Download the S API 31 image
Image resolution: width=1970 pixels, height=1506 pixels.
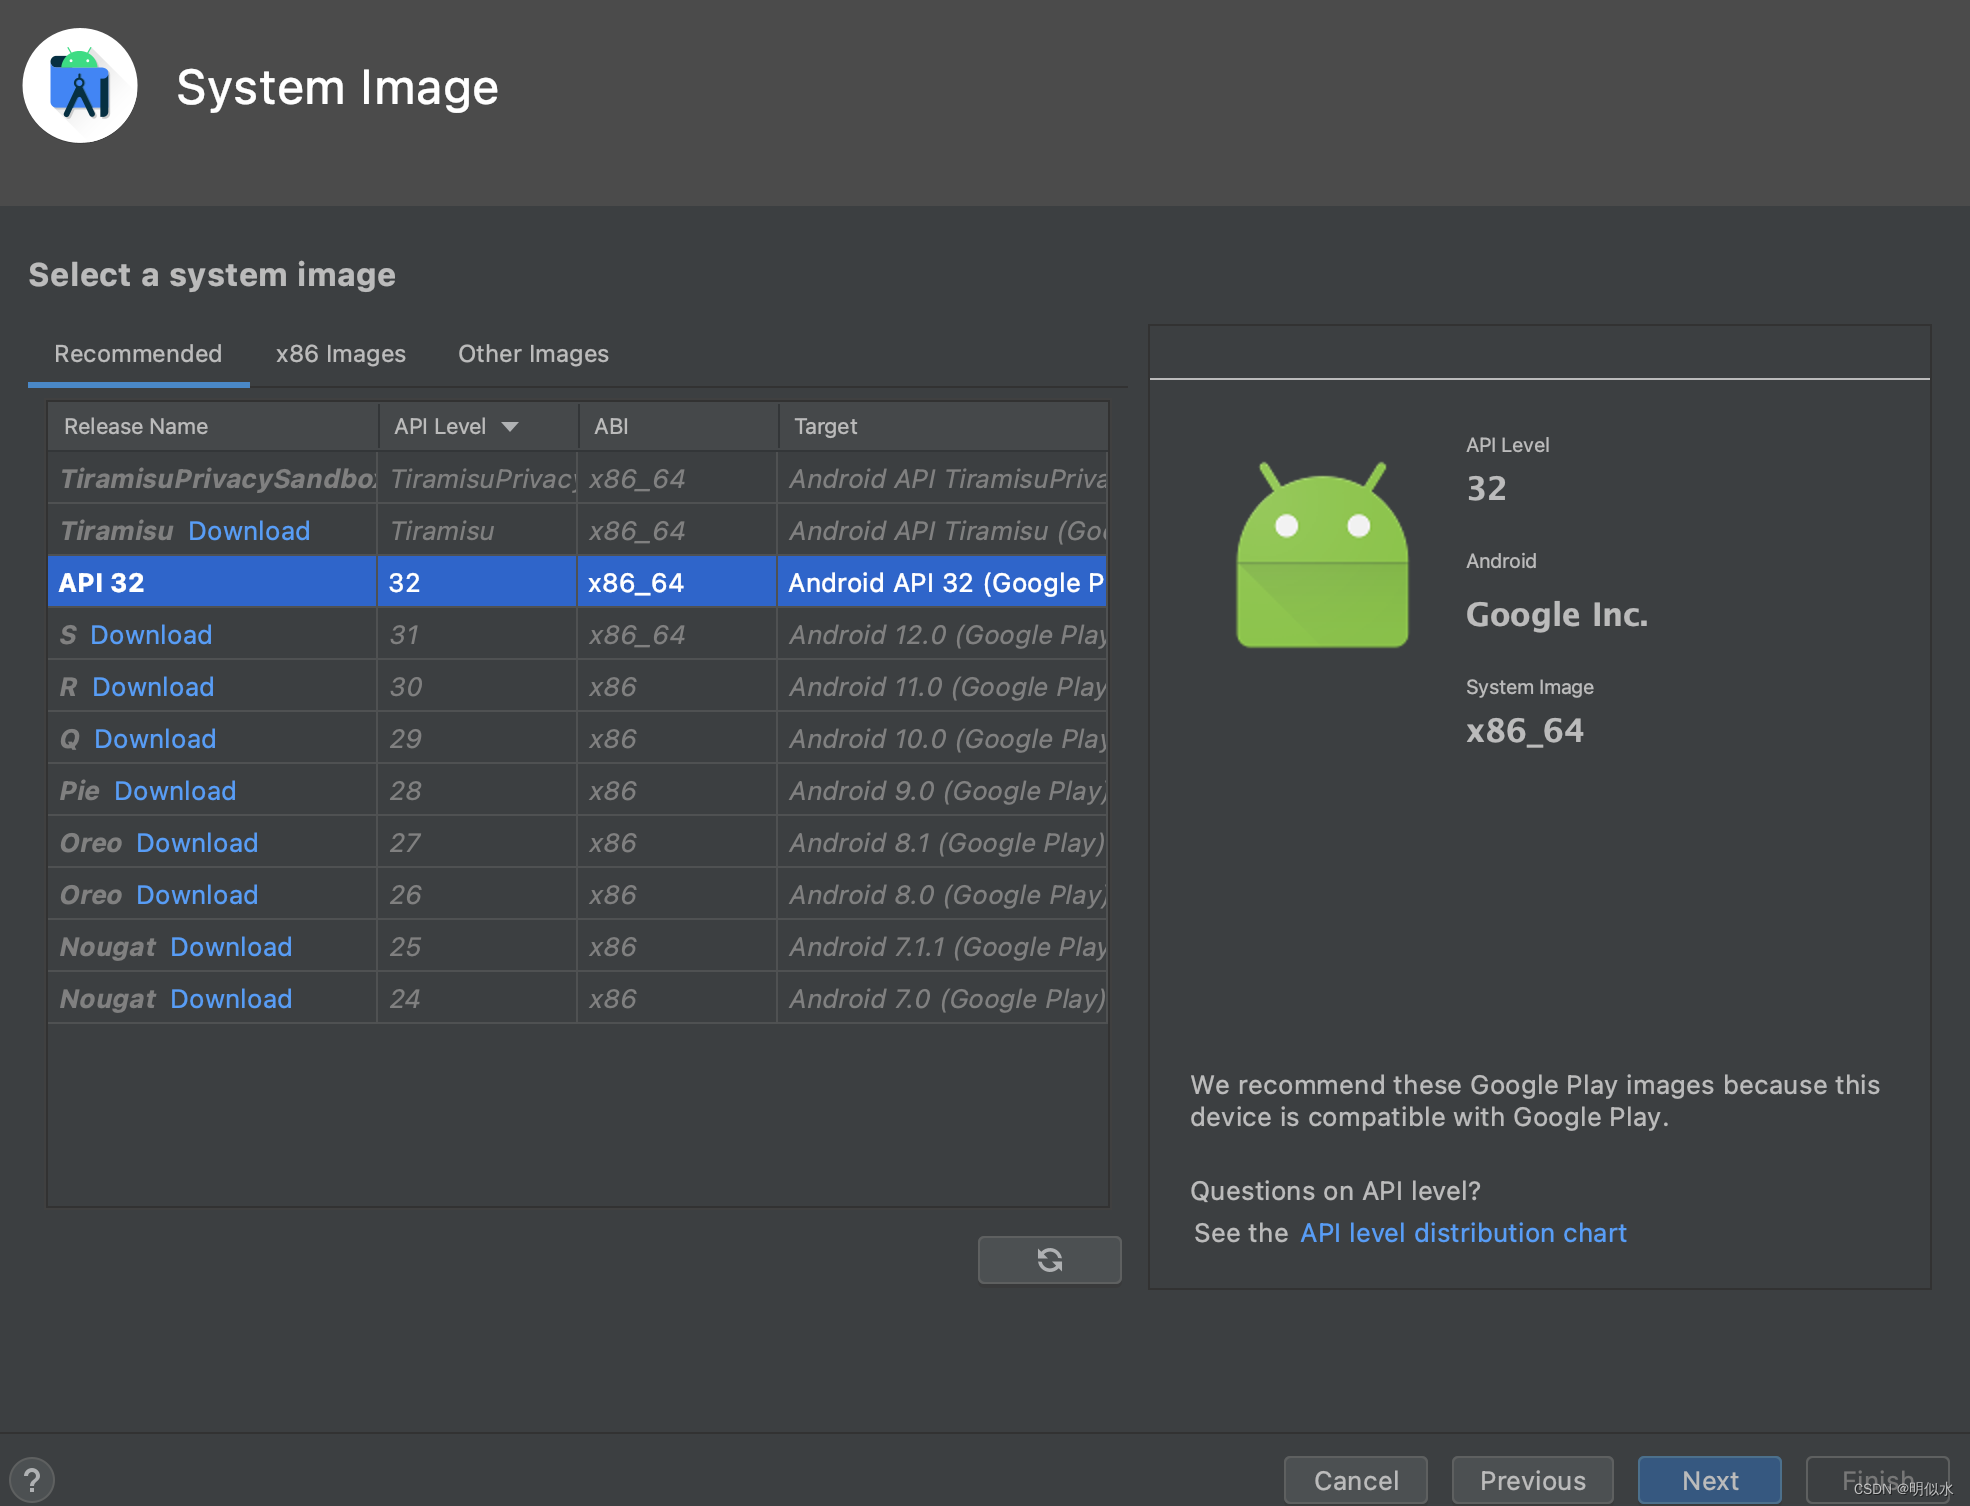tap(151, 635)
